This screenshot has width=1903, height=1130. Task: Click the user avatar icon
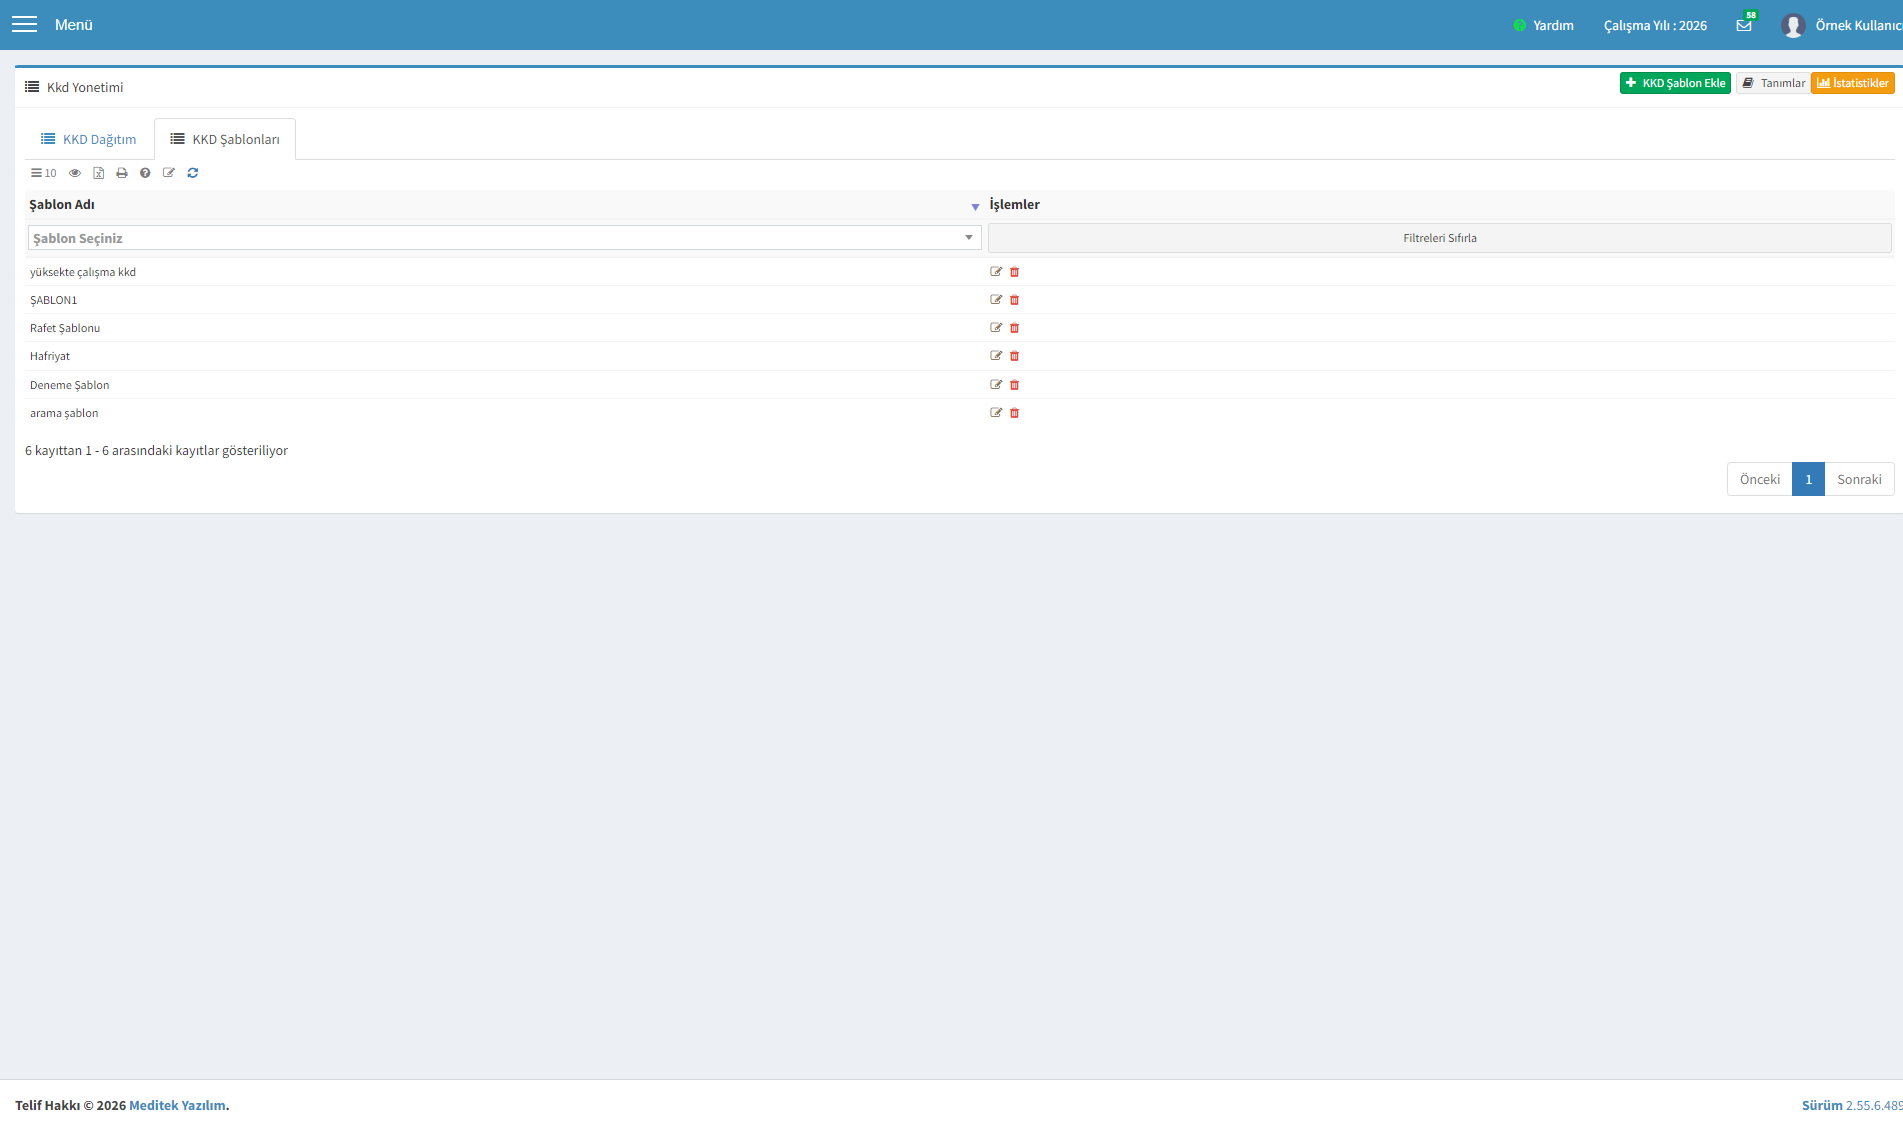pyautogui.click(x=1792, y=25)
